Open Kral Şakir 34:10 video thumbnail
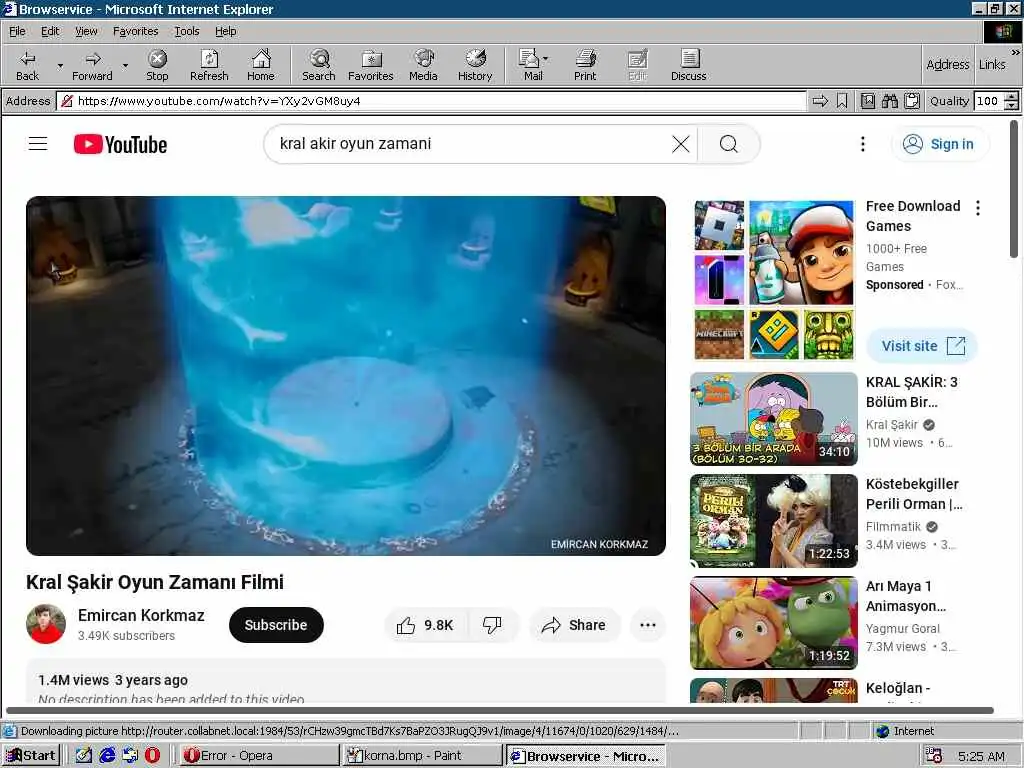The width and height of the screenshot is (1024, 768). click(773, 419)
